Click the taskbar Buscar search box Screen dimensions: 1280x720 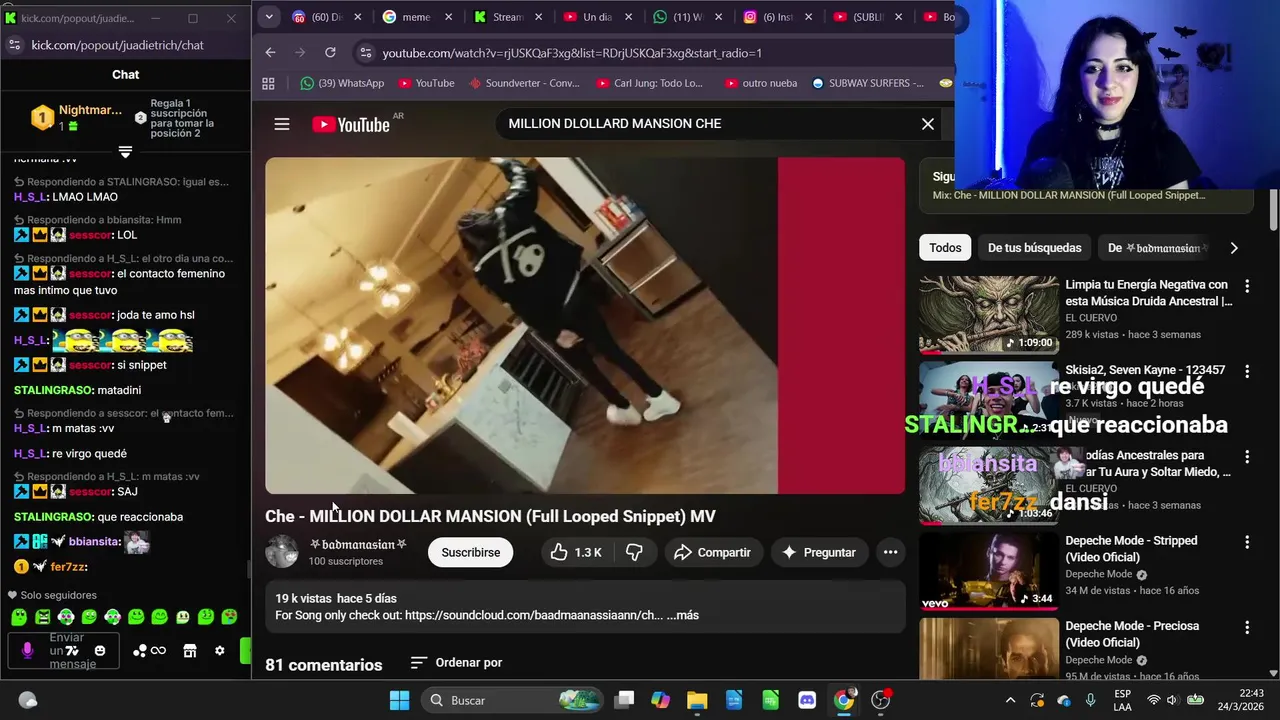(513, 700)
